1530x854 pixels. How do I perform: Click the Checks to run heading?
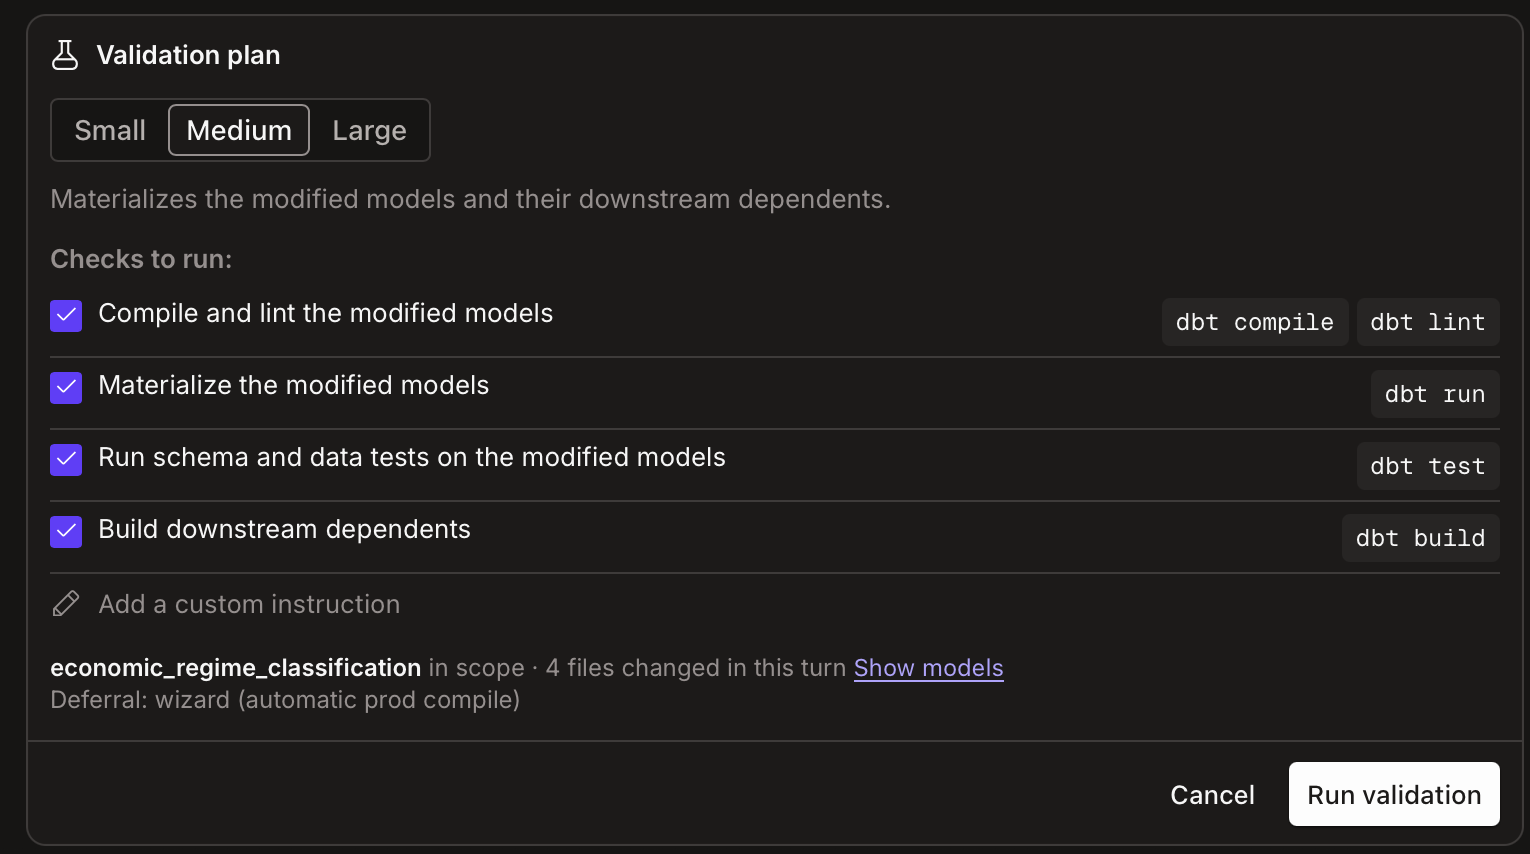tap(141, 259)
